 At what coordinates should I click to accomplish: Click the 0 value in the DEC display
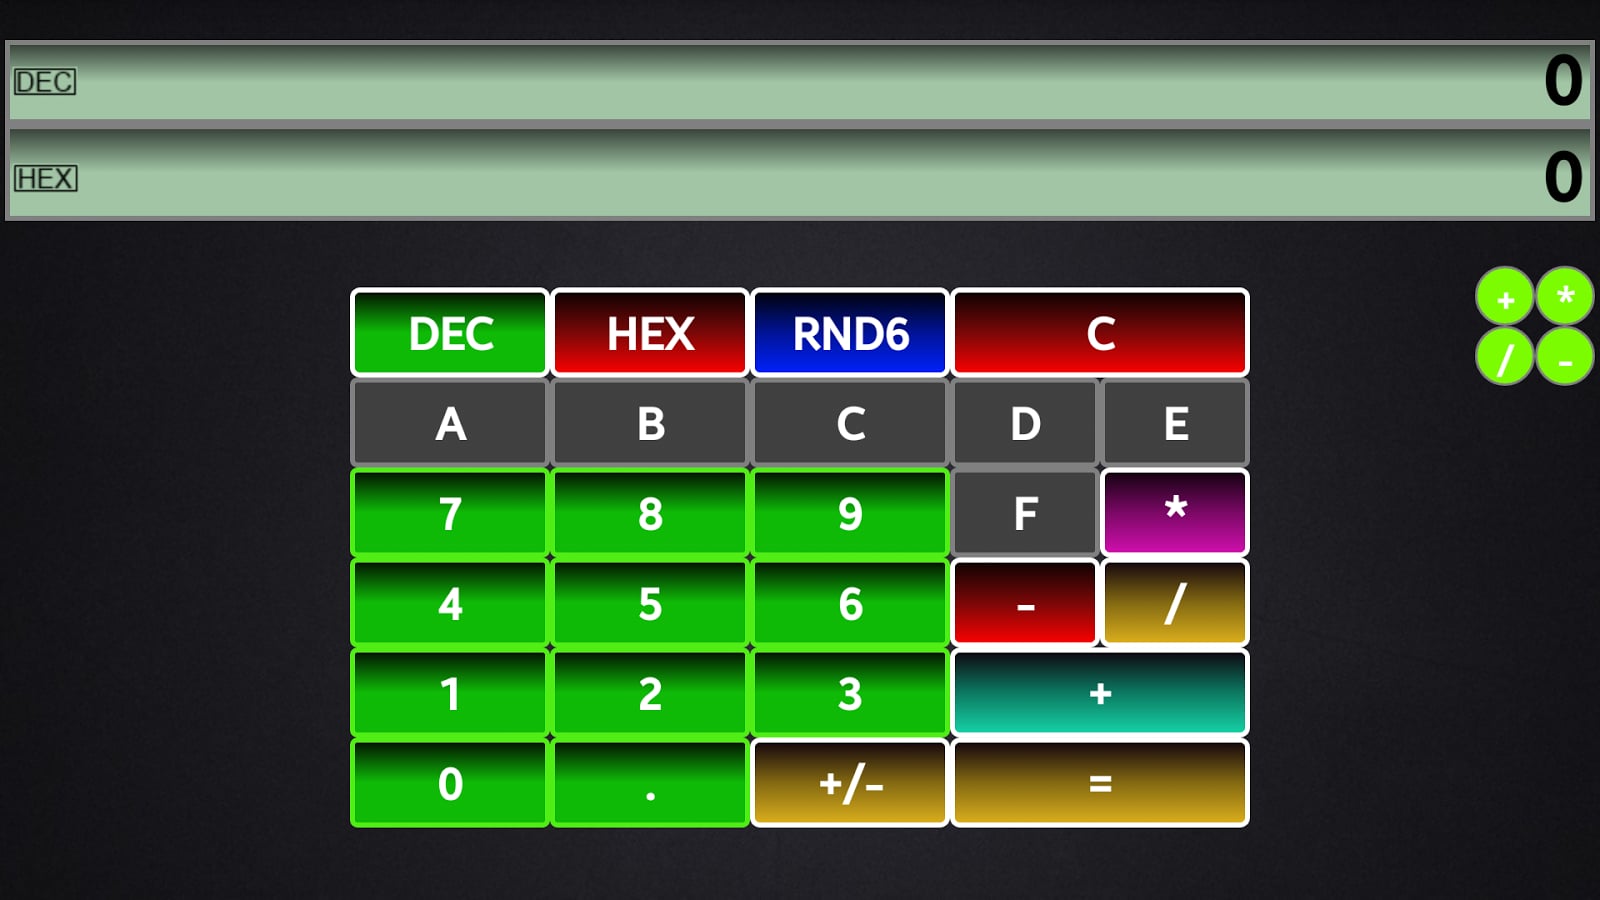pos(1563,81)
